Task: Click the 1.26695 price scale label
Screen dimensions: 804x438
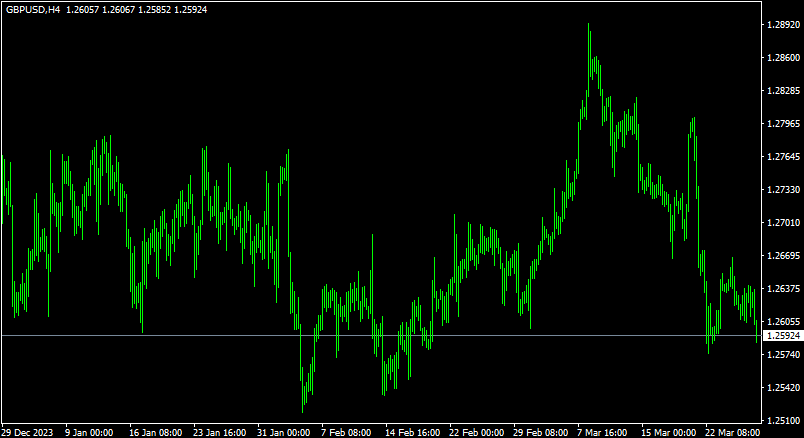Action: pyautogui.click(x=783, y=256)
